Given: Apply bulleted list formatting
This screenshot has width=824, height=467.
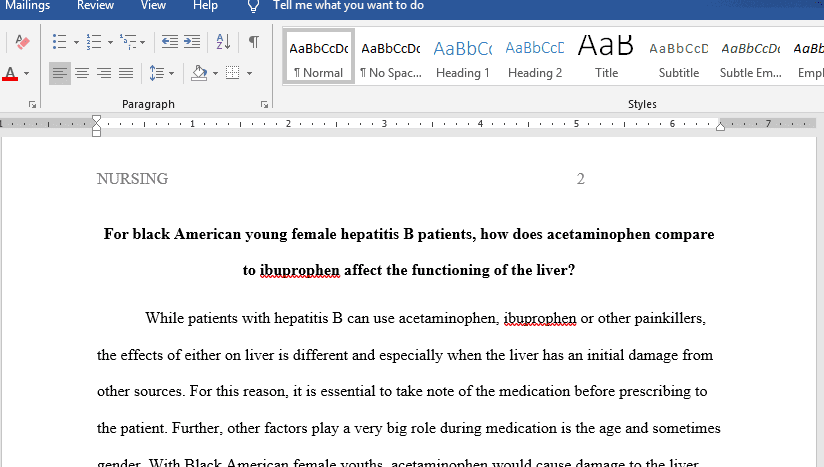Looking at the screenshot, I should point(59,42).
